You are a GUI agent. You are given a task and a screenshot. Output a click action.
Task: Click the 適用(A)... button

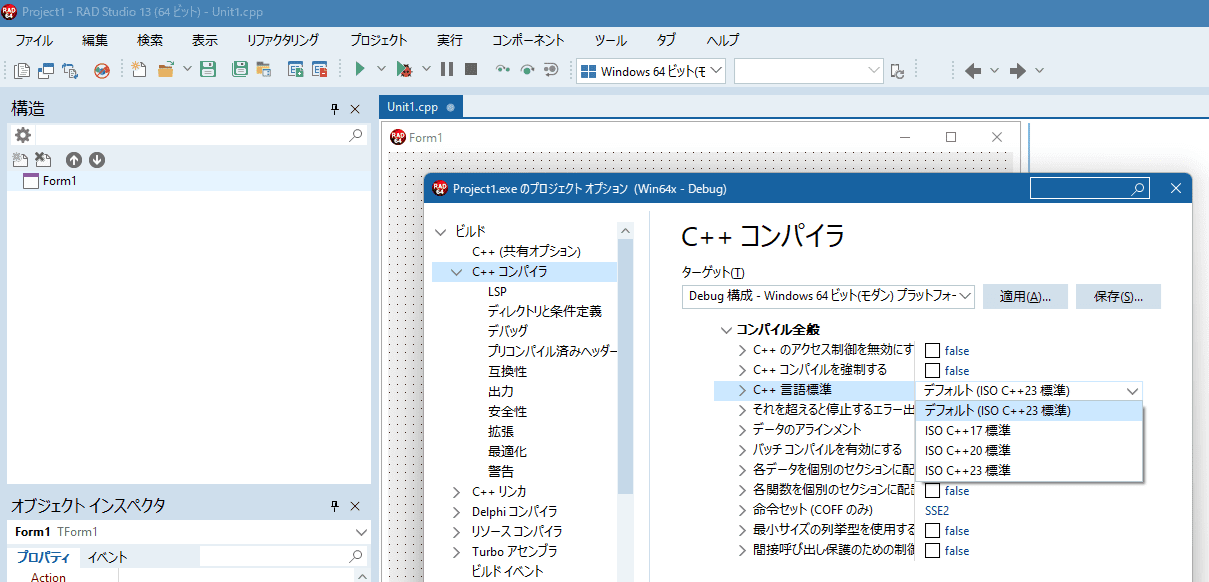(x=1025, y=297)
